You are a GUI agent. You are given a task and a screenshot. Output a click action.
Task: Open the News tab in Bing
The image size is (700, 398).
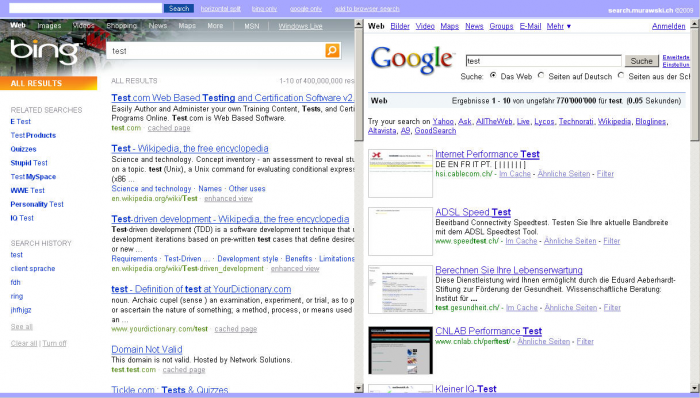click(x=158, y=26)
